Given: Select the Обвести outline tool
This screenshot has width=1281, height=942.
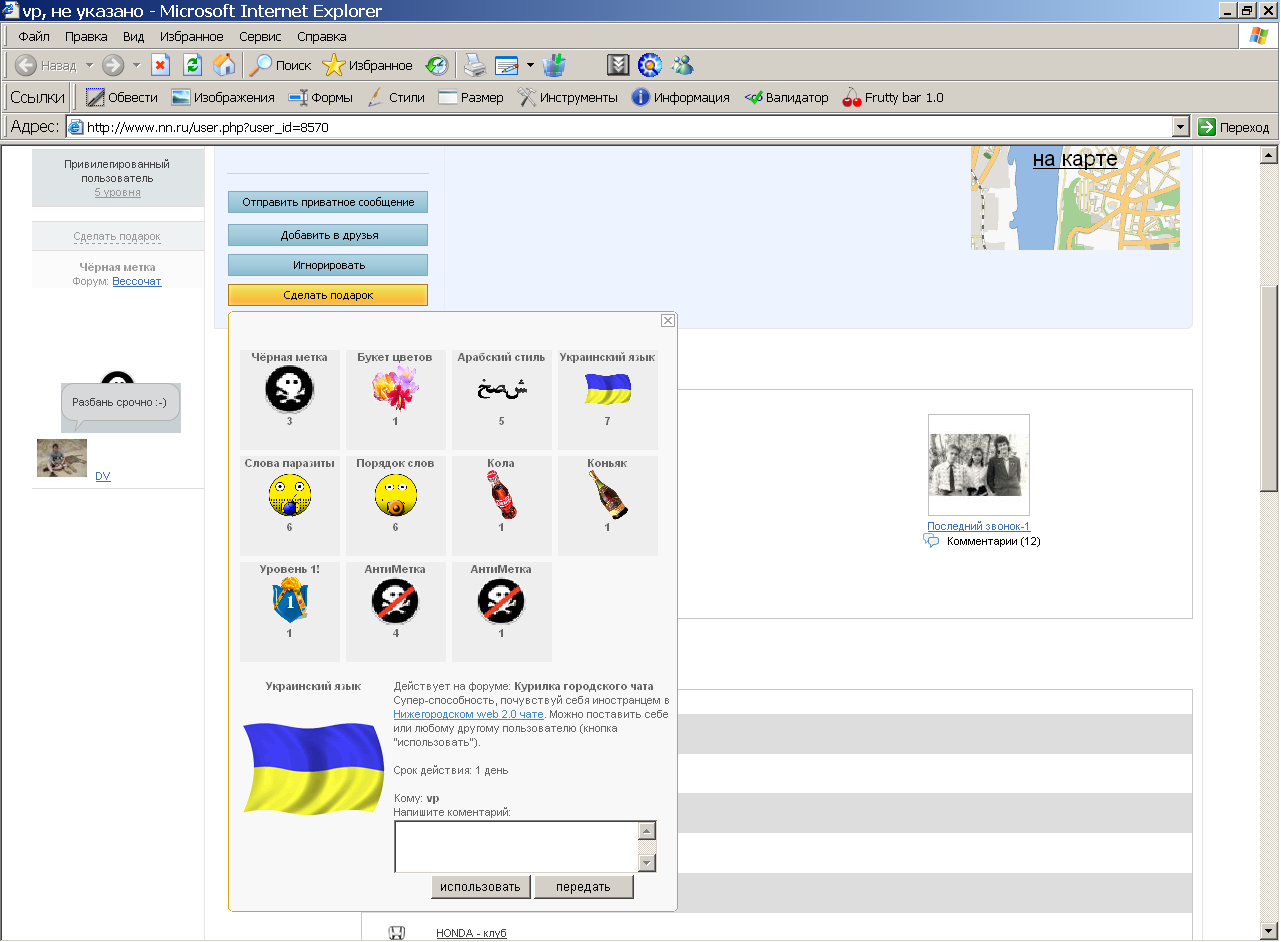Looking at the screenshot, I should [122, 98].
